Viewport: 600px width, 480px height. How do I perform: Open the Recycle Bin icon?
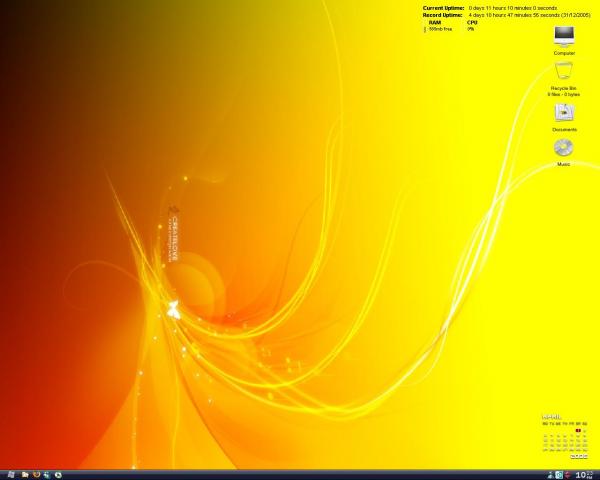[564, 73]
